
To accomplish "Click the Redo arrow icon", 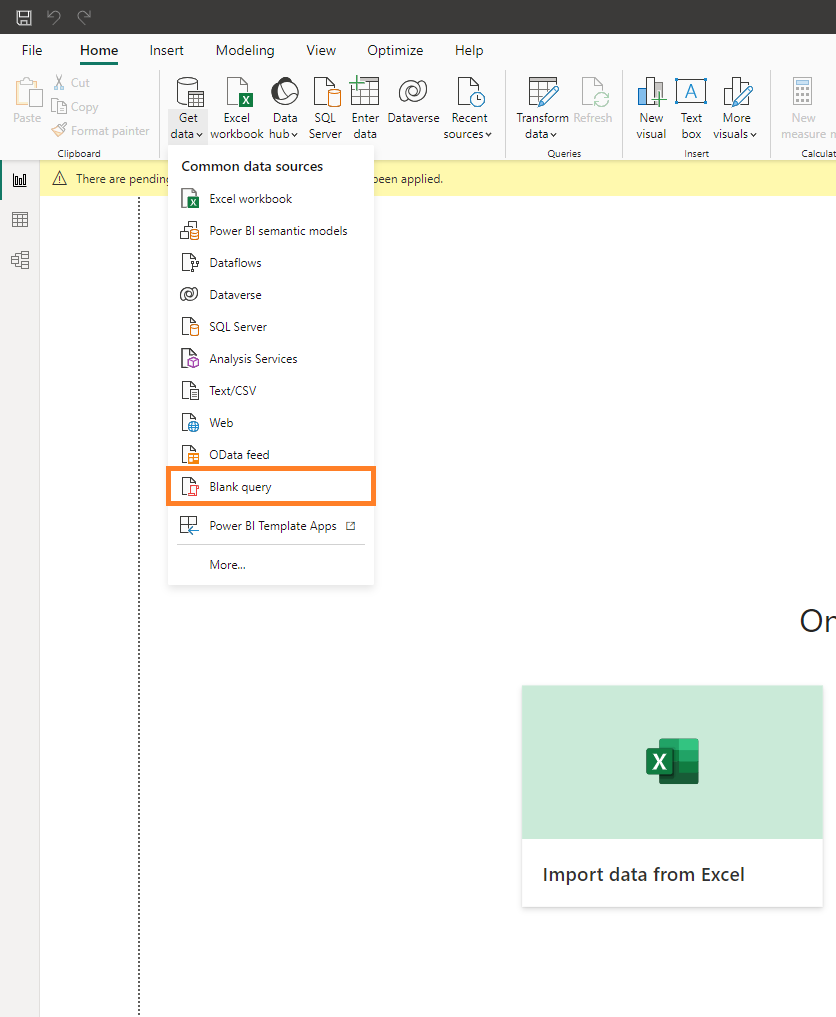I will point(84,18).
